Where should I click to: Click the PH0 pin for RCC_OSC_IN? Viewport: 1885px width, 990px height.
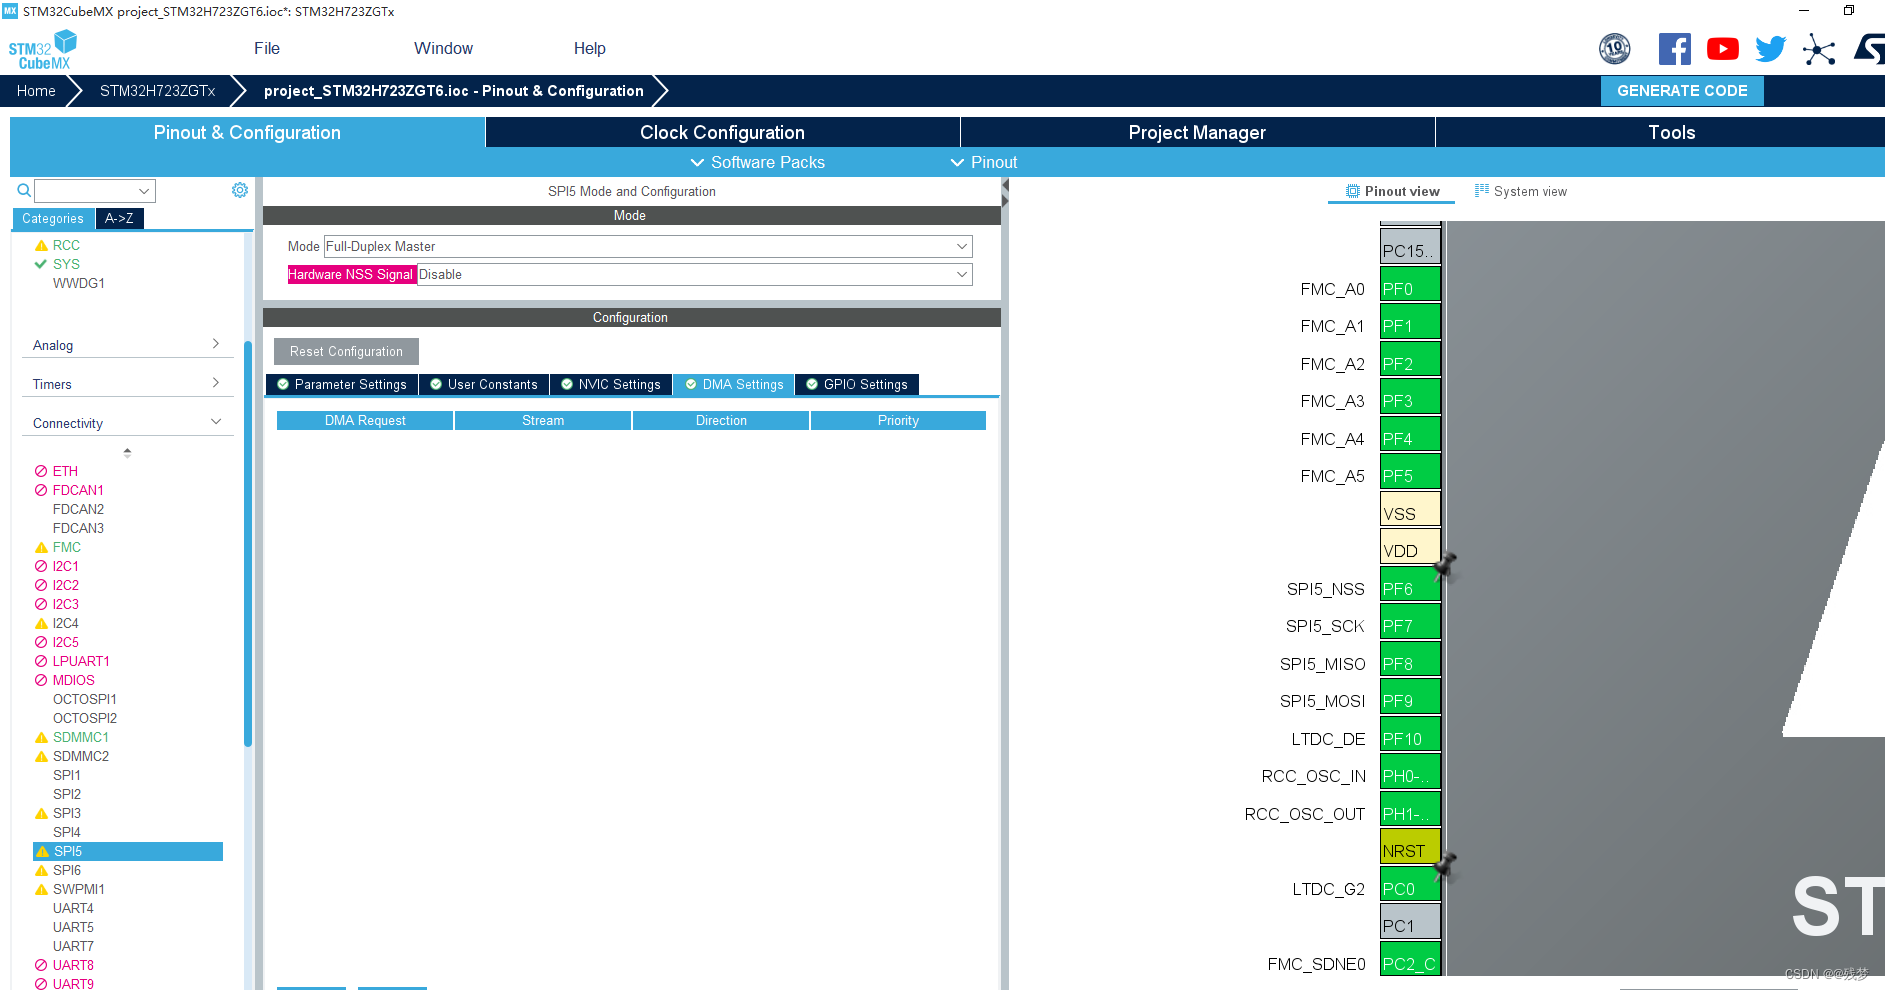(1410, 771)
